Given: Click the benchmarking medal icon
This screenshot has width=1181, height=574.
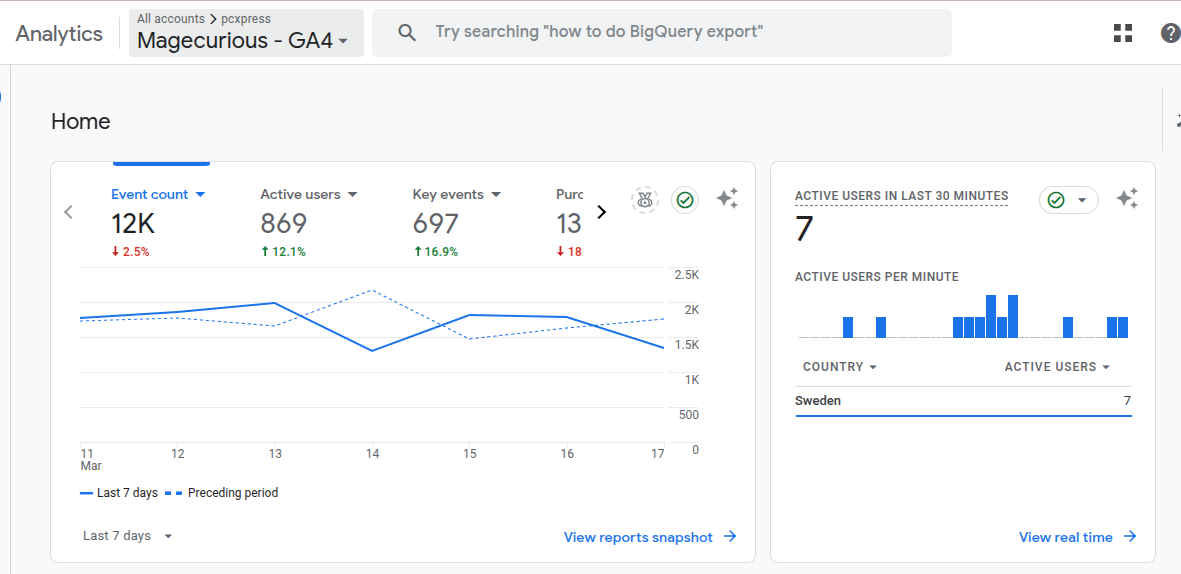Looking at the screenshot, I should click(645, 200).
